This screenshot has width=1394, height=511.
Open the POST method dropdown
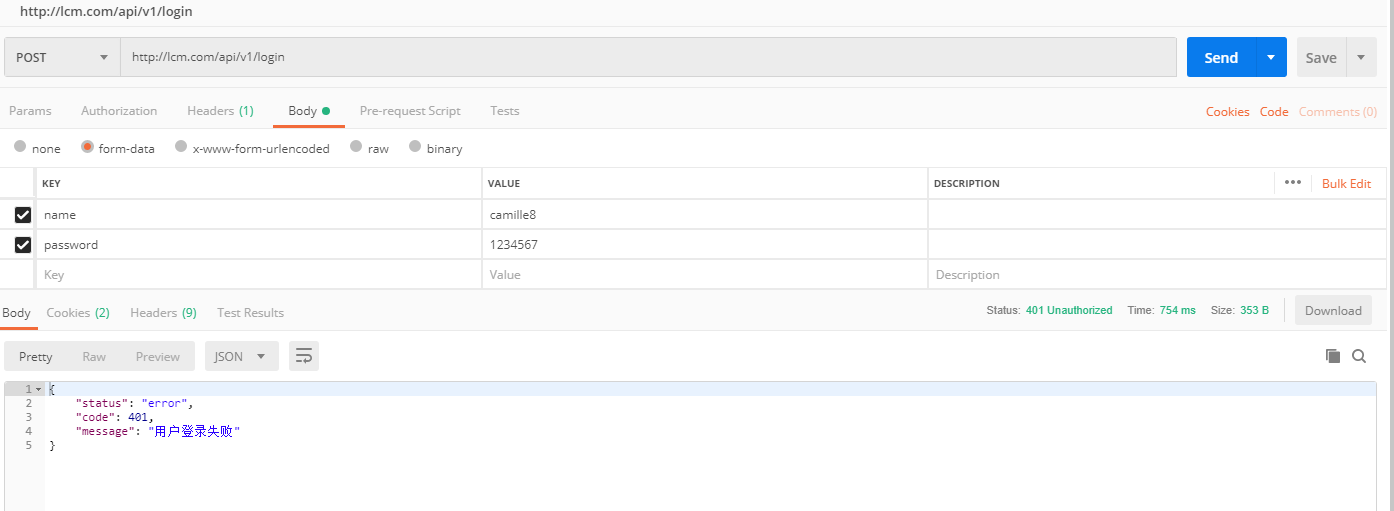[x=62, y=58]
